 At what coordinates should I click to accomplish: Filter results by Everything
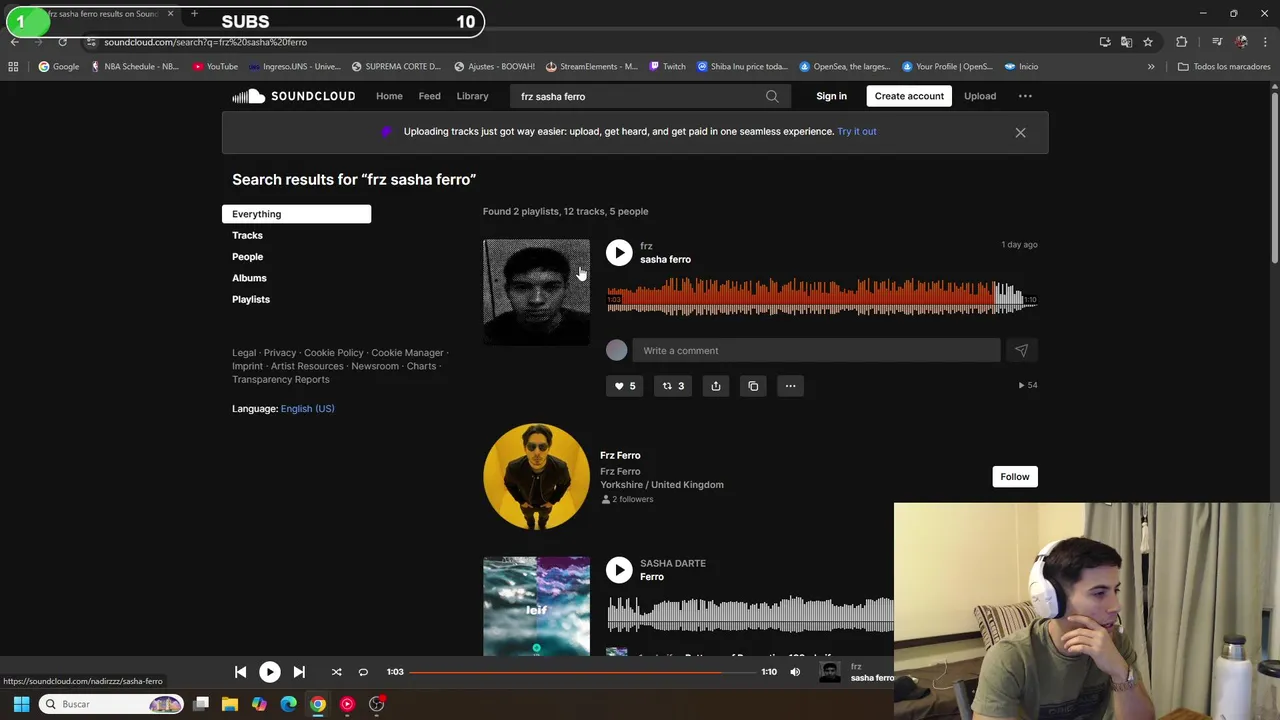coord(296,214)
